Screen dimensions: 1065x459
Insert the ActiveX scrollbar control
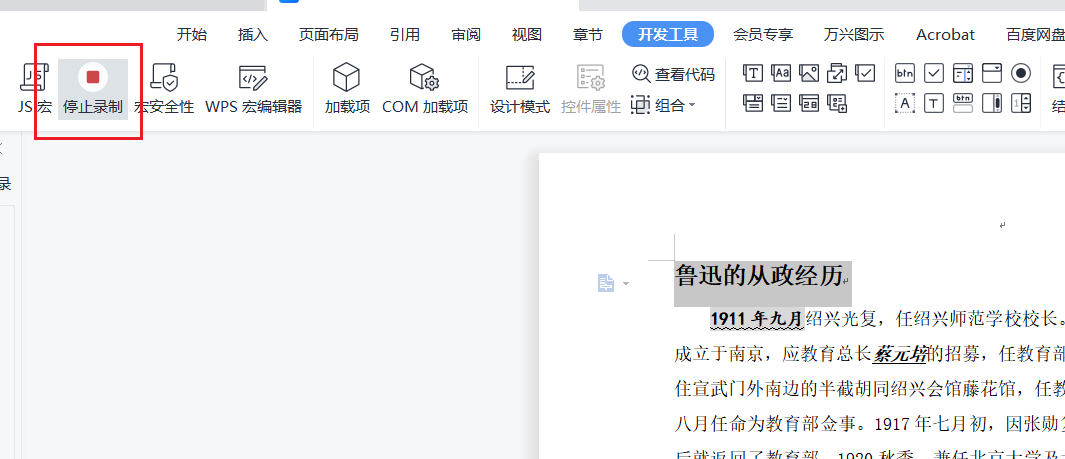click(x=992, y=102)
